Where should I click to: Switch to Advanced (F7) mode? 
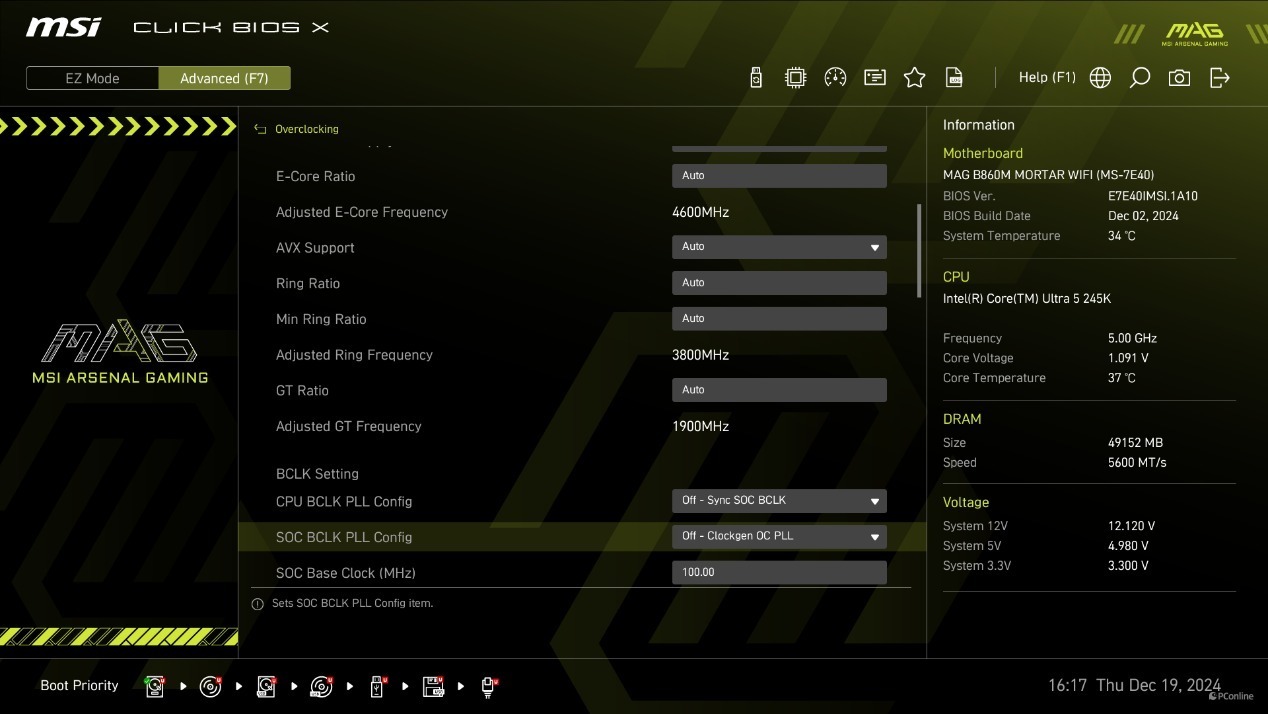[224, 78]
